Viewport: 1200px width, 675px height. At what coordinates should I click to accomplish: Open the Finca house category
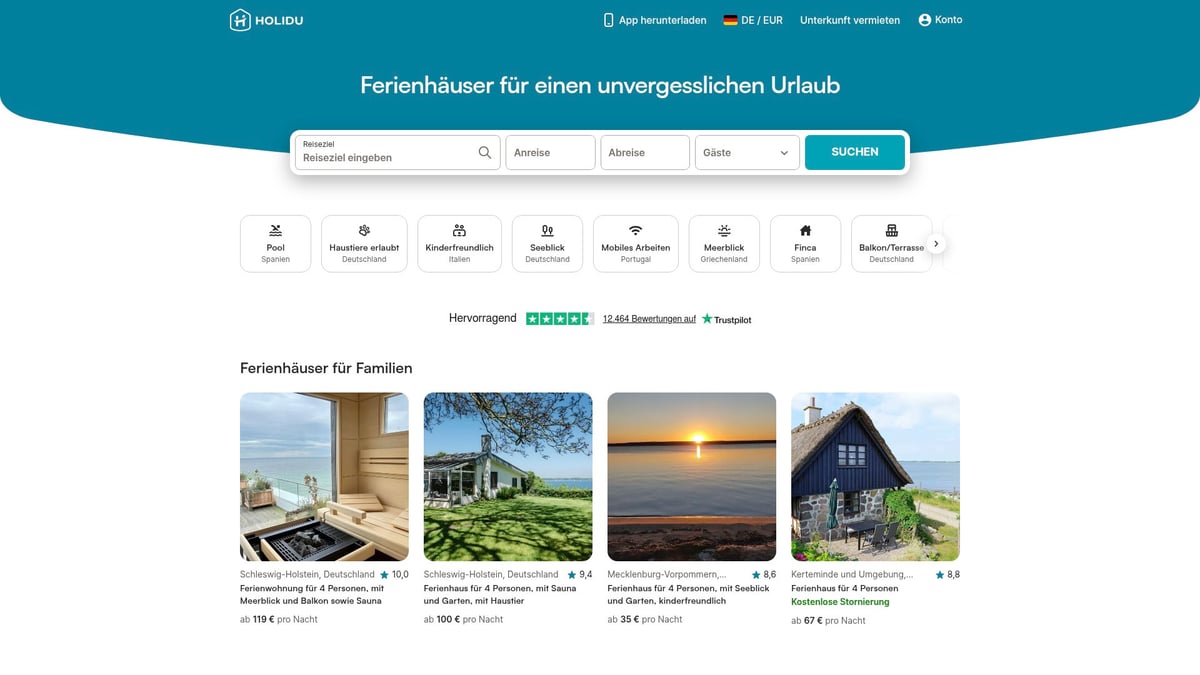pos(805,244)
